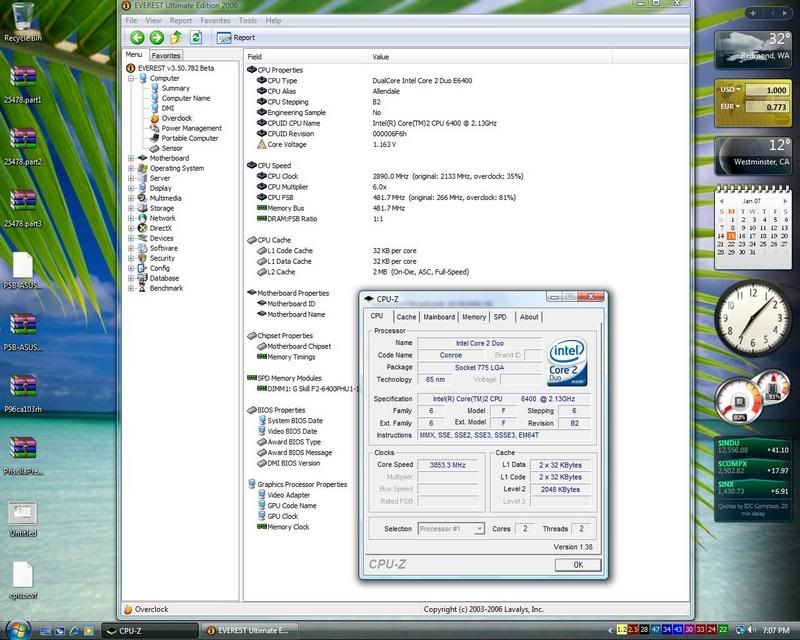Select the Untitled desktop icon
The width and height of the screenshot is (800, 640).
[x=22, y=519]
